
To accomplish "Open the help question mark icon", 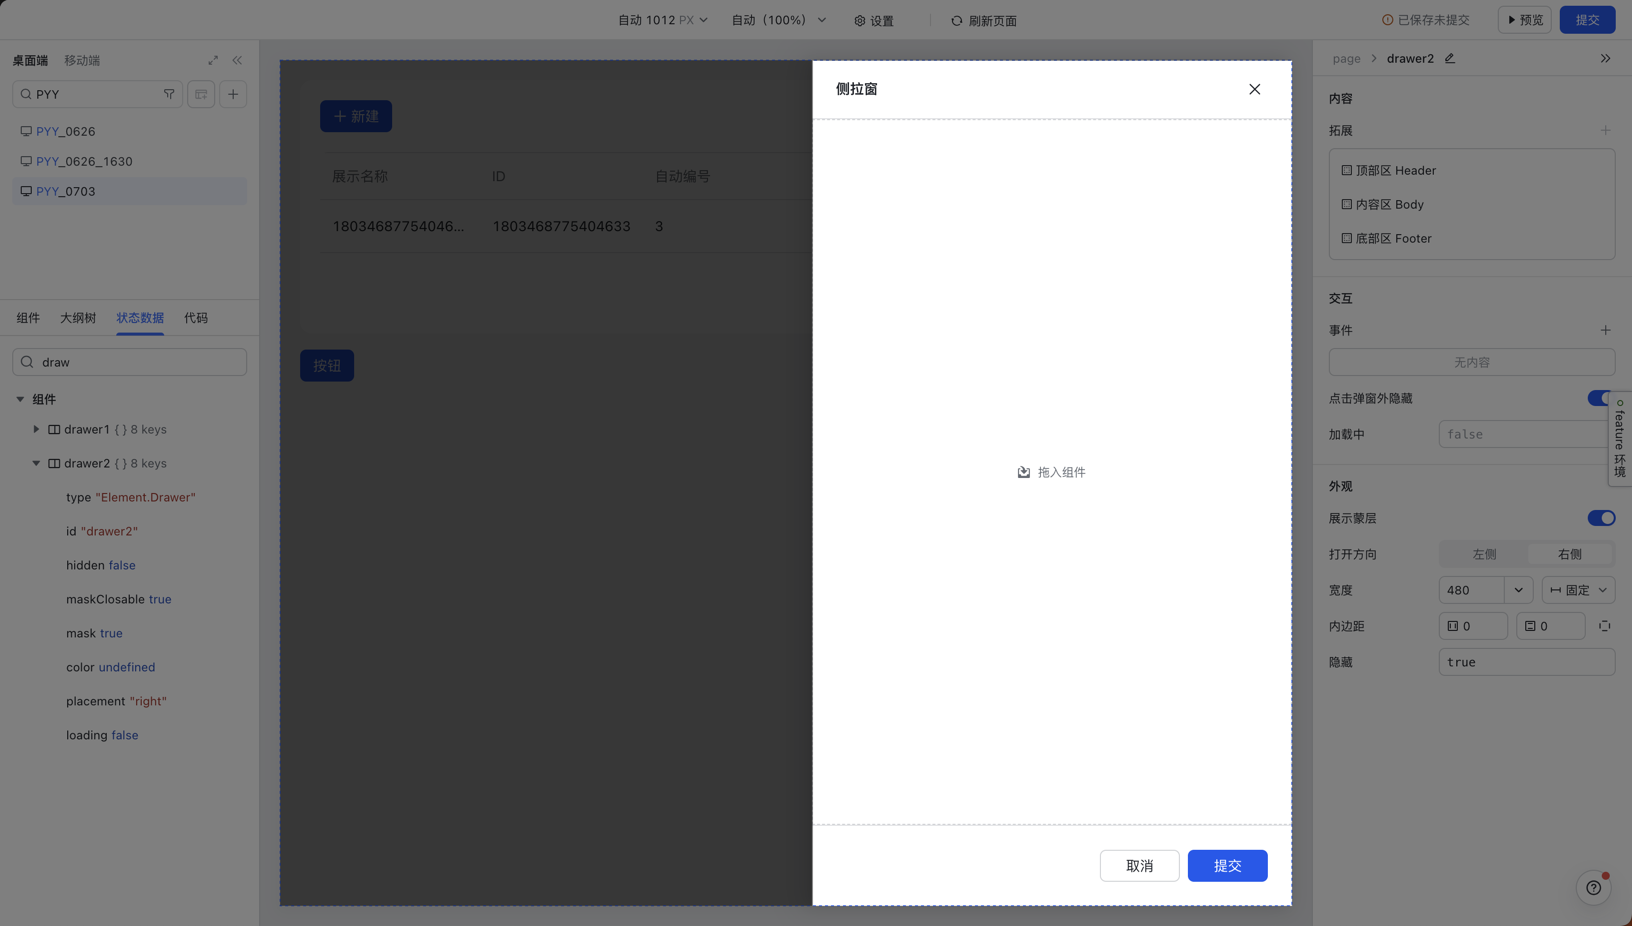I will point(1593,887).
